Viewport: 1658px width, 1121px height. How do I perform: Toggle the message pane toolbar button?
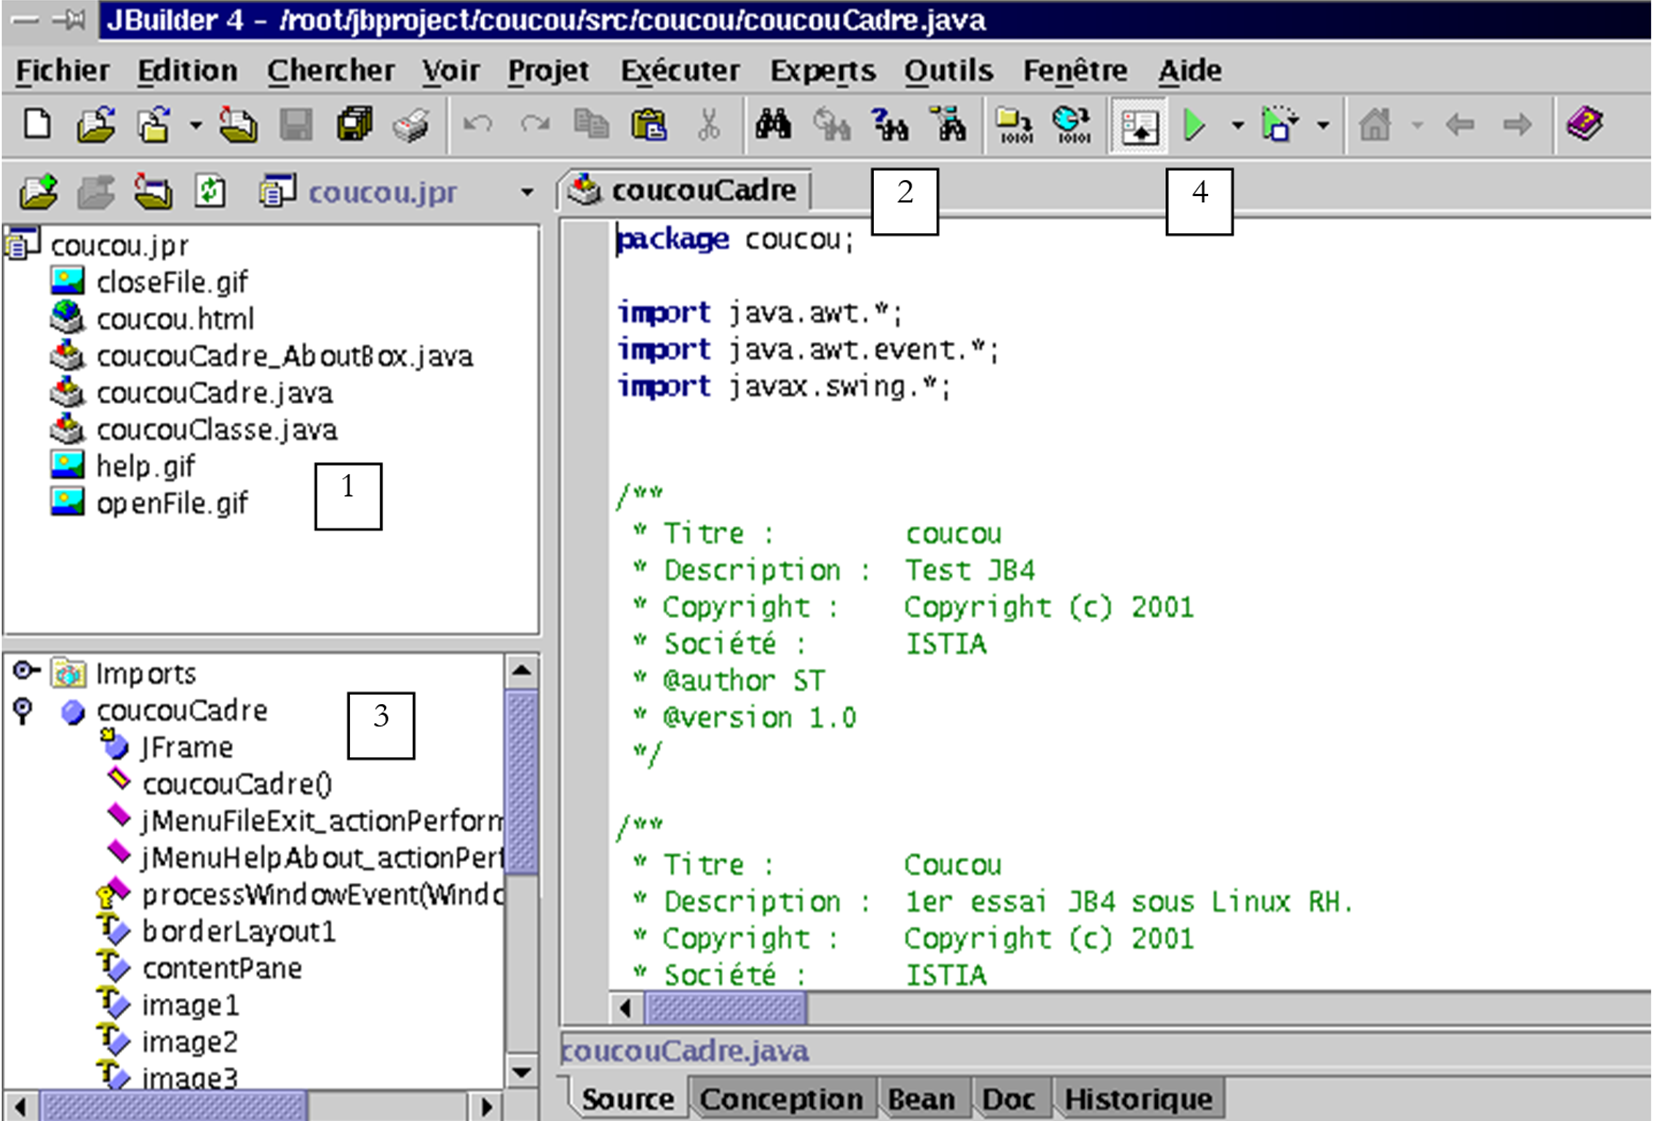(x=1139, y=127)
